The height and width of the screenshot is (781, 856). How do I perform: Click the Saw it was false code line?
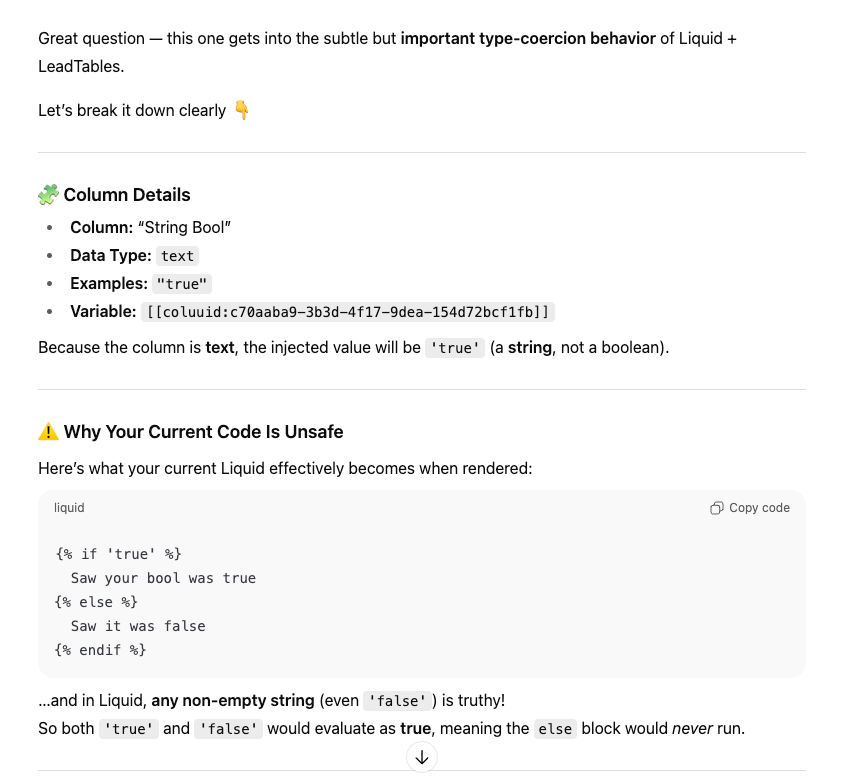[138, 626]
